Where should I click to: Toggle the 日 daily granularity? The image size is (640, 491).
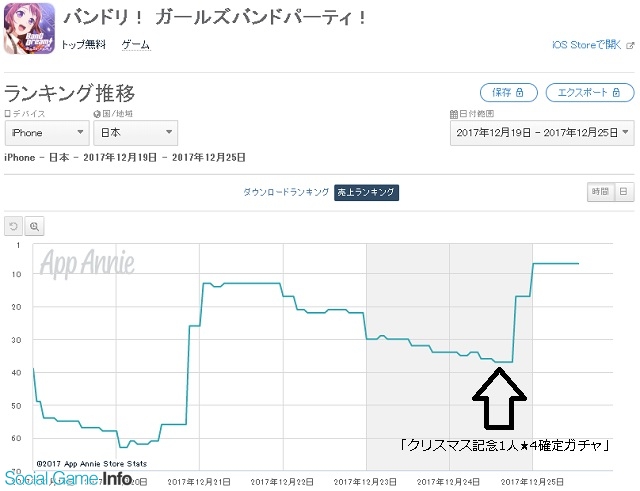tap(622, 192)
